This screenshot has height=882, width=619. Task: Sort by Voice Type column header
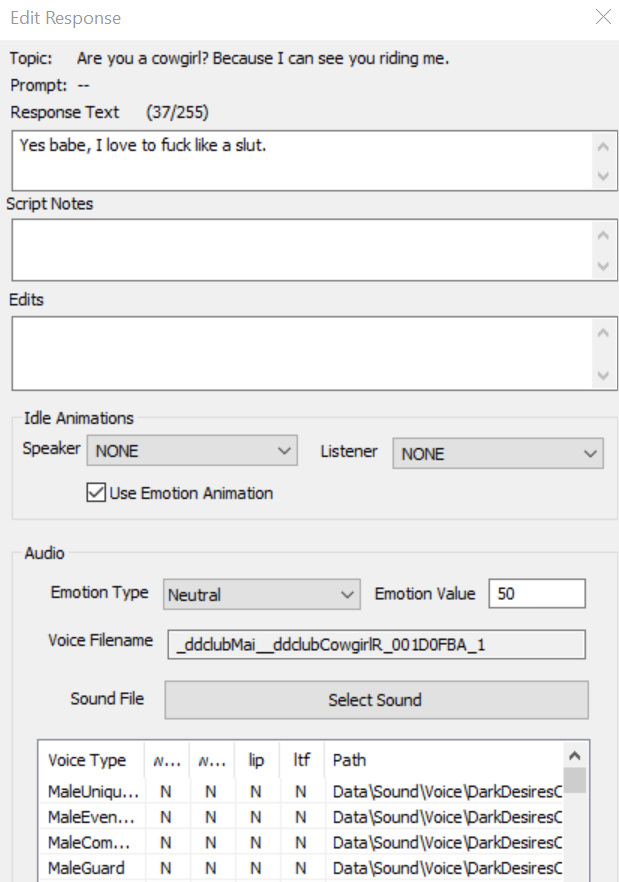coord(92,760)
